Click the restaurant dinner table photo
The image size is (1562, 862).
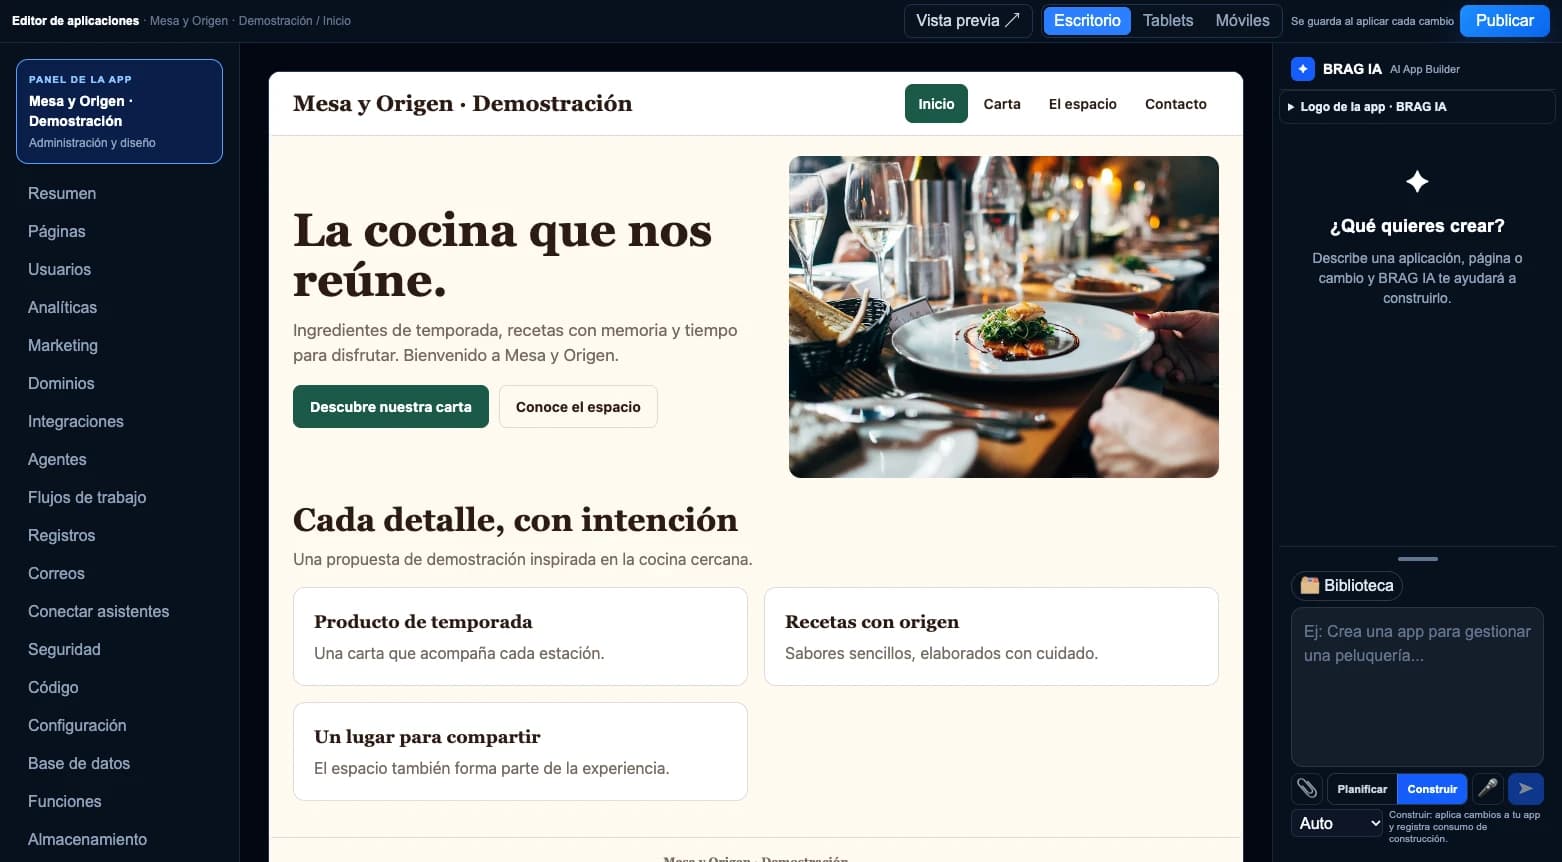coord(1004,317)
